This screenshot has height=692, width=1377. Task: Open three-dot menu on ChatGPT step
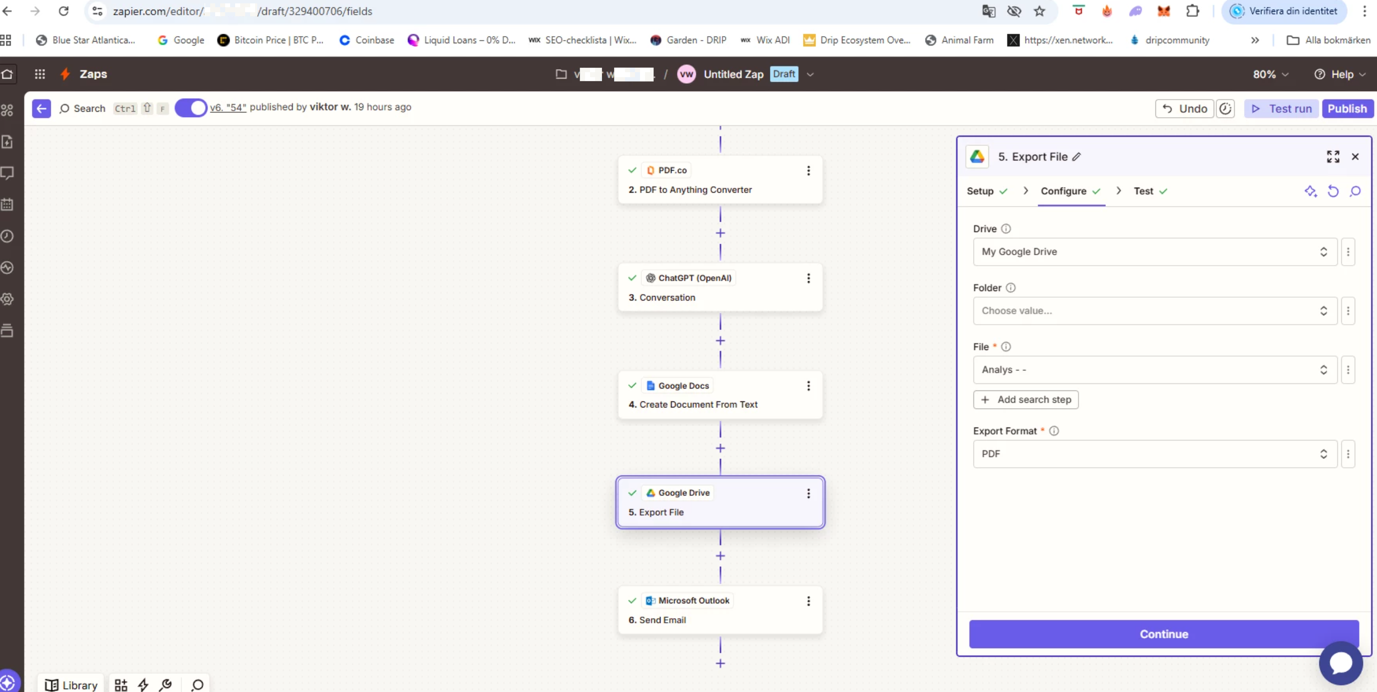coord(808,279)
